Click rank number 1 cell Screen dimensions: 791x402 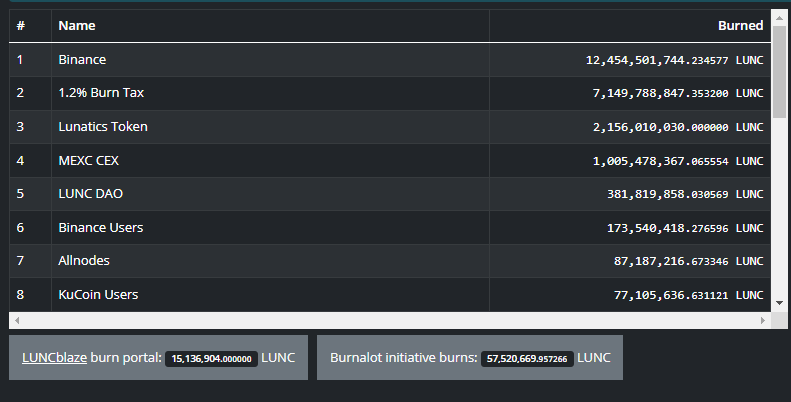[30, 60]
